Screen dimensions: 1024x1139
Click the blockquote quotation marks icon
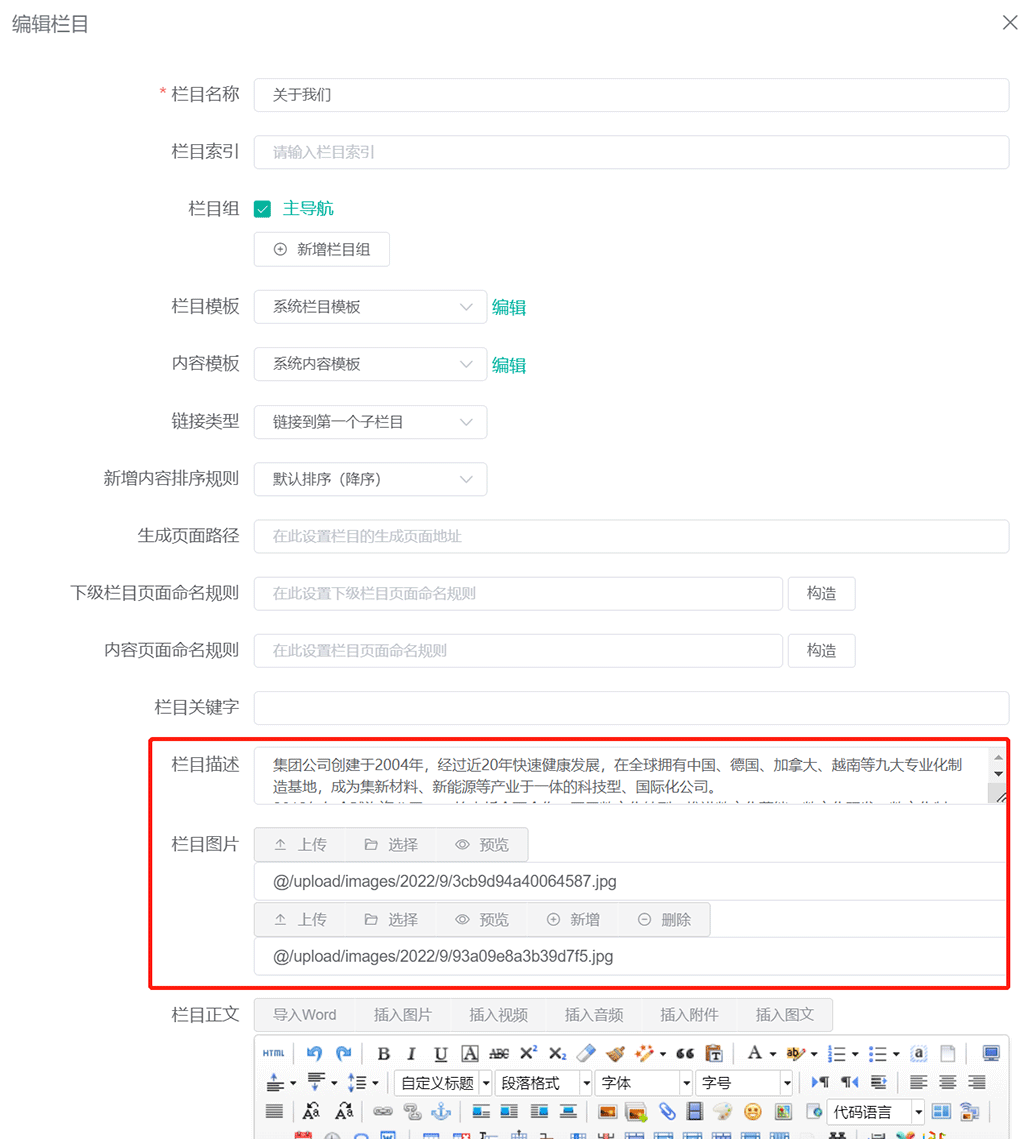pyautogui.click(x=685, y=1053)
